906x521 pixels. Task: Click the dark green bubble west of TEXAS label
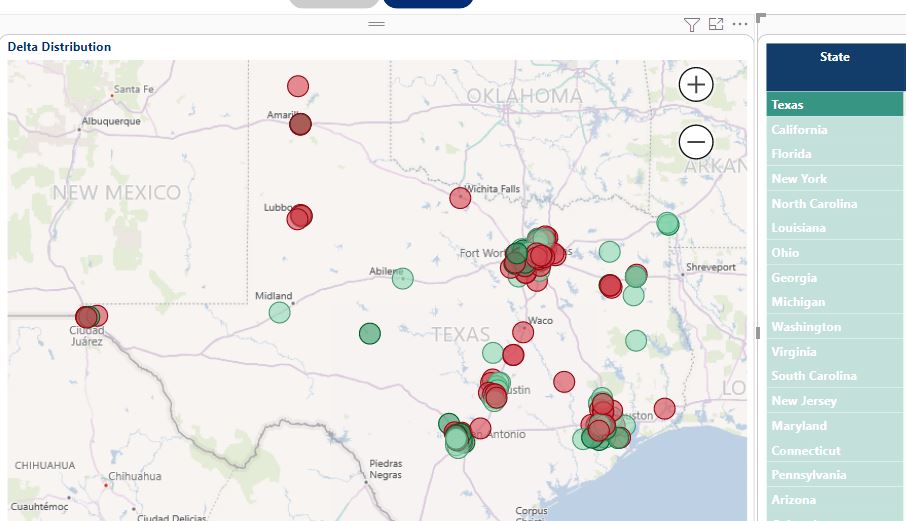(x=370, y=333)
